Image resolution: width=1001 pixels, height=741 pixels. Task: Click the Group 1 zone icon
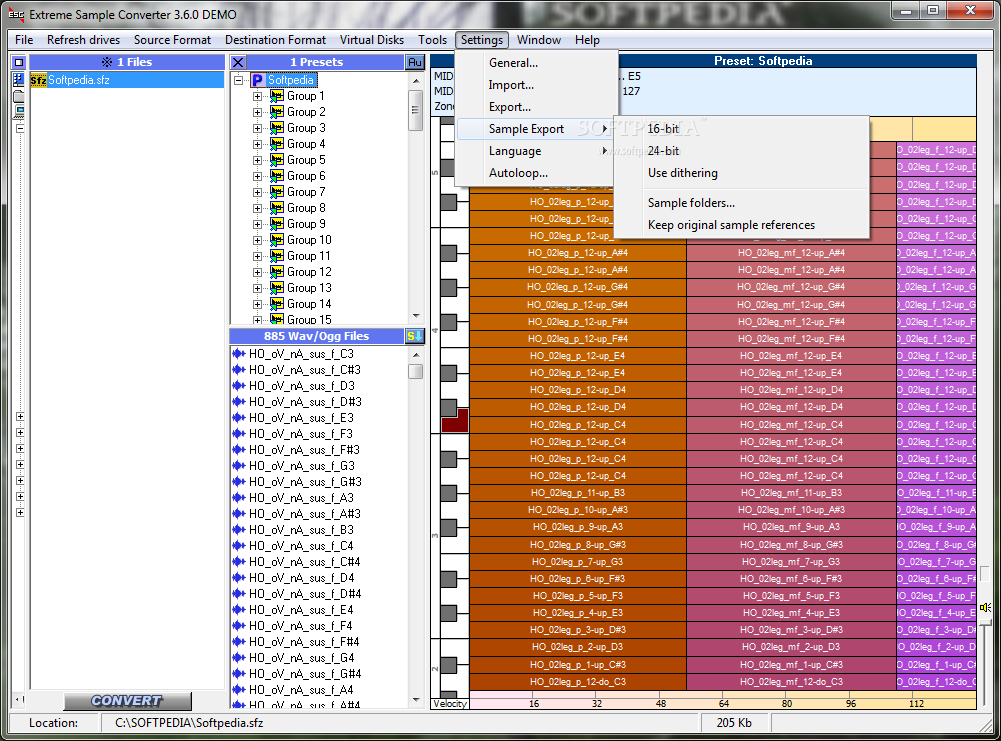click(276, 96)
